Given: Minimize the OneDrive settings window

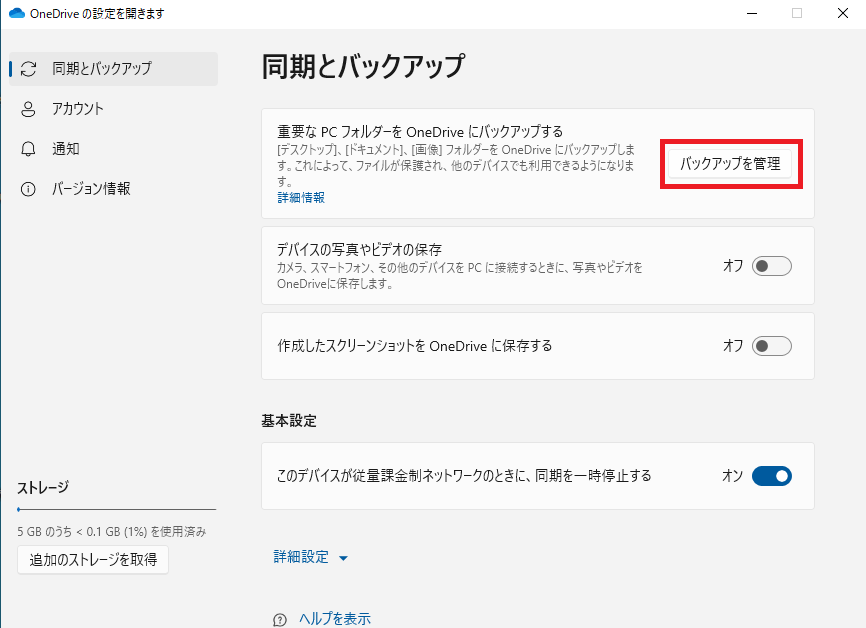Looking at the screenshot, I should point(752,13).
